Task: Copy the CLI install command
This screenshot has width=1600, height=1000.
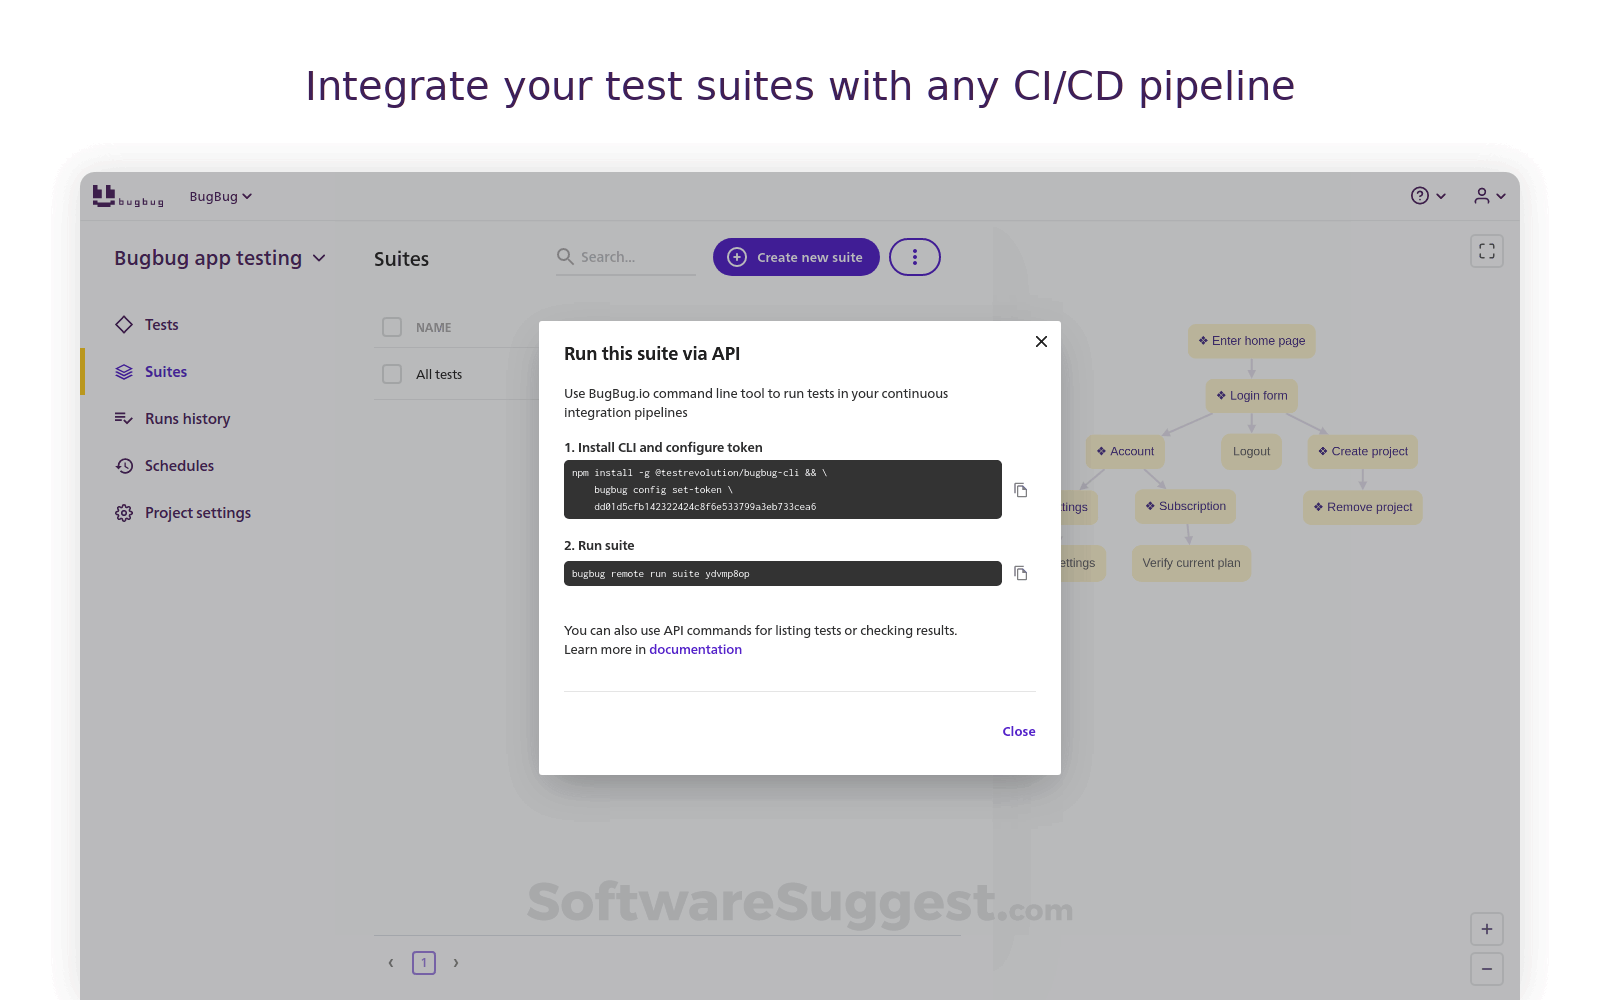Action: click(x=1020, y=489)
